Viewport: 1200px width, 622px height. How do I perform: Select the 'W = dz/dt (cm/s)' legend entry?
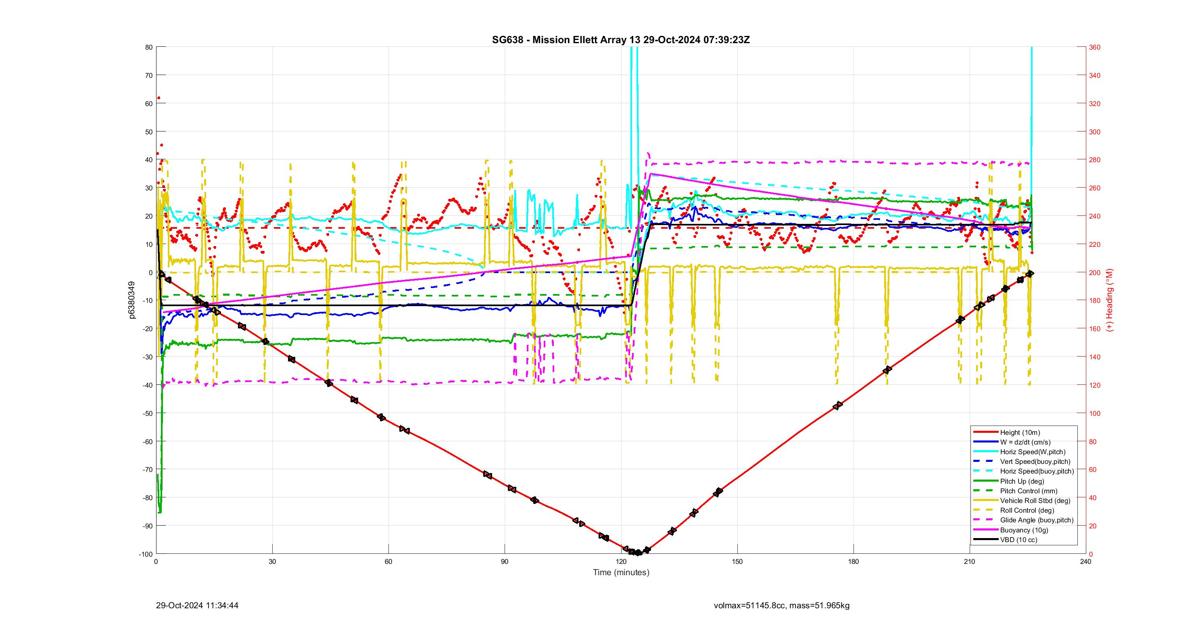(x=1024, y=441)
